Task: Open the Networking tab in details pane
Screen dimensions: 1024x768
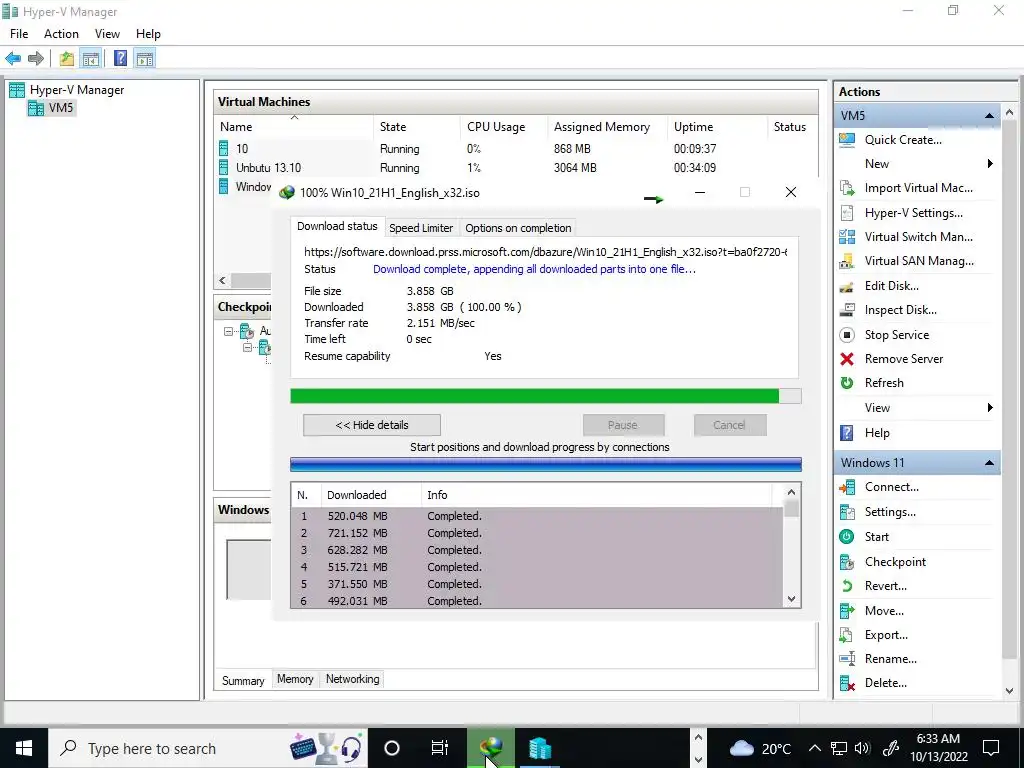Action: (353, 679)
